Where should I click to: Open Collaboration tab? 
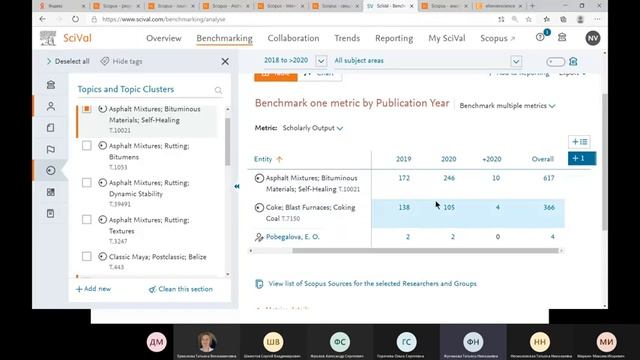point(293,38)
